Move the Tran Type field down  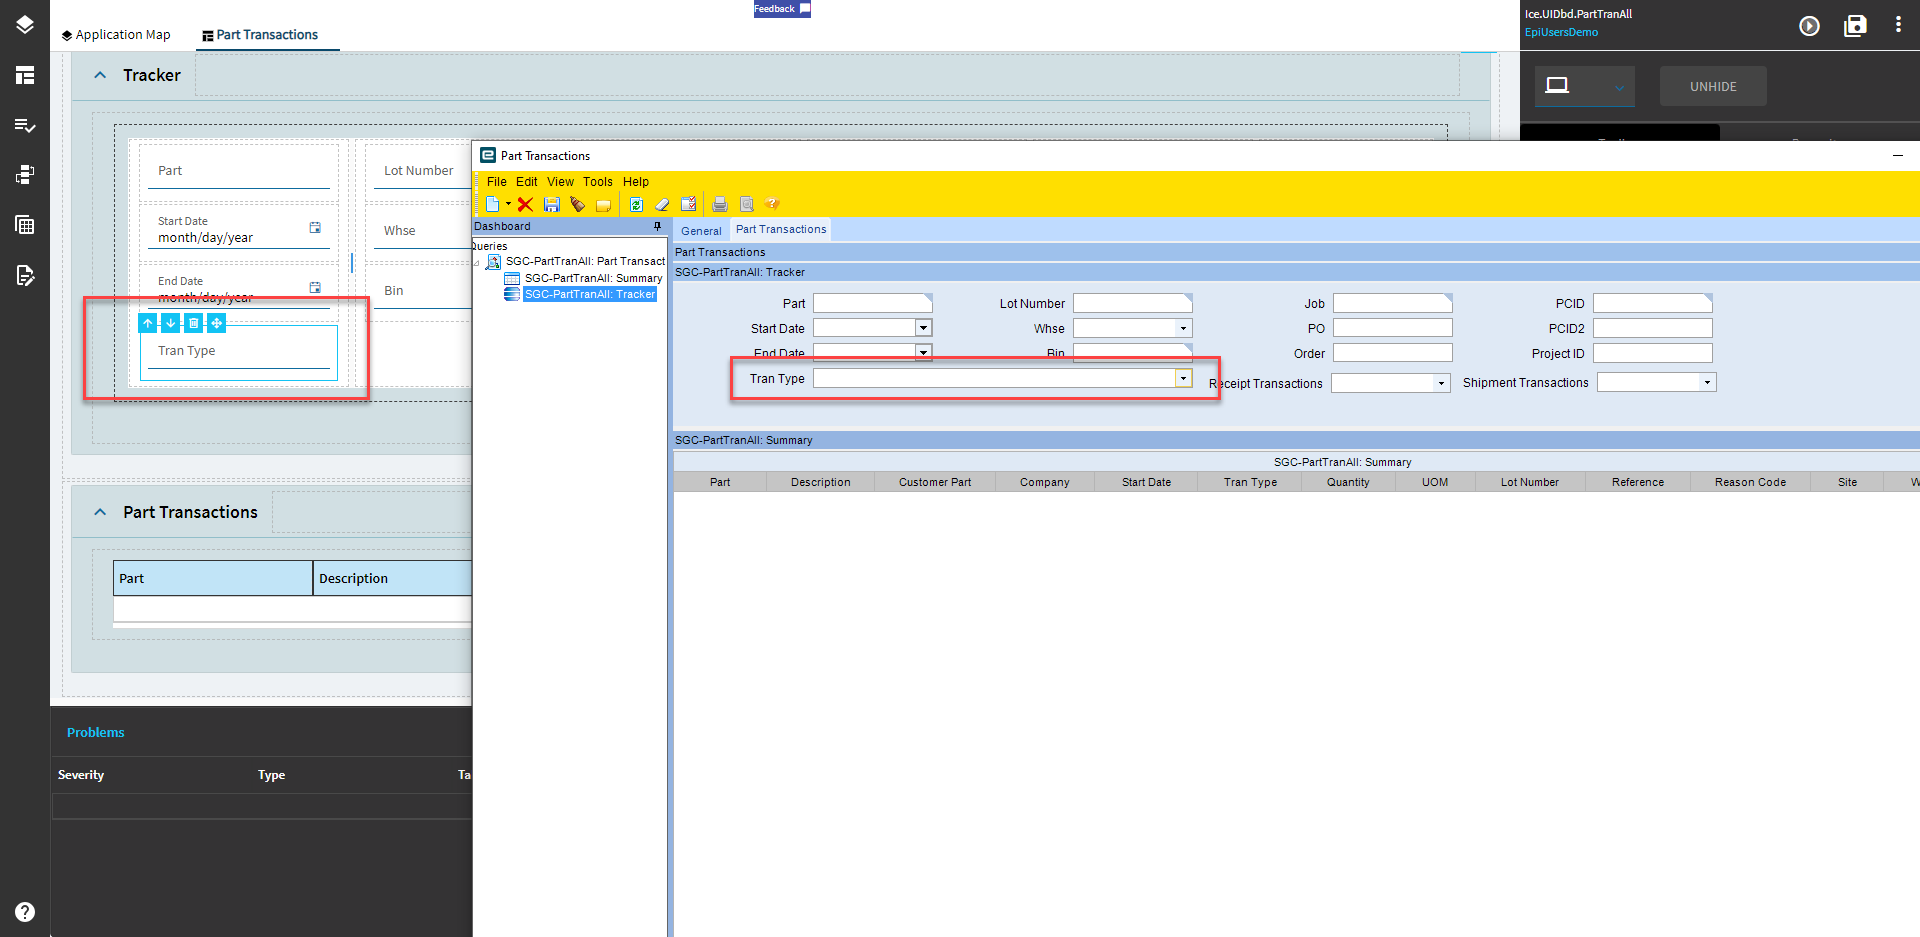tap(171, 323)
